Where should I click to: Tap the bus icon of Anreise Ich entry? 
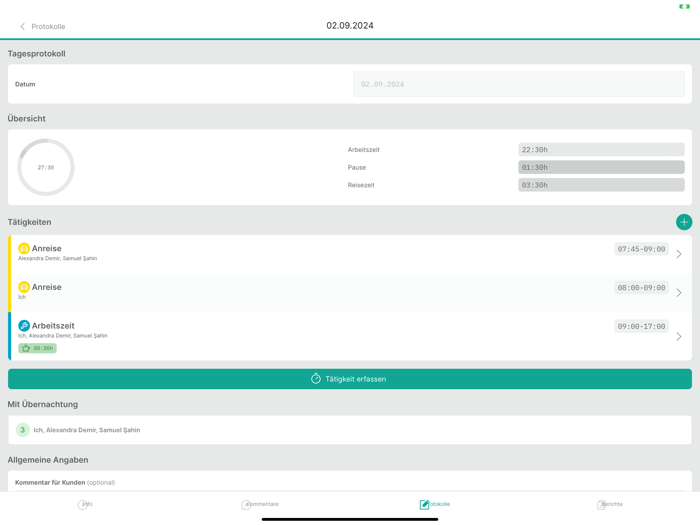point(24,287)
